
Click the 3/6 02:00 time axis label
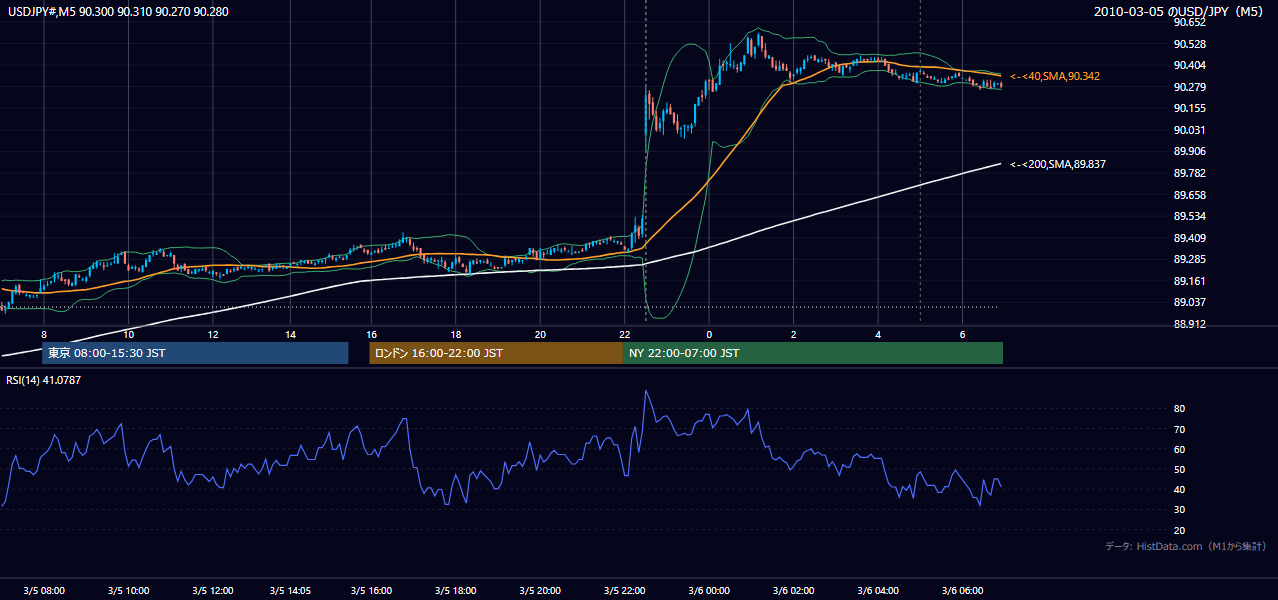tap(794, 591)
